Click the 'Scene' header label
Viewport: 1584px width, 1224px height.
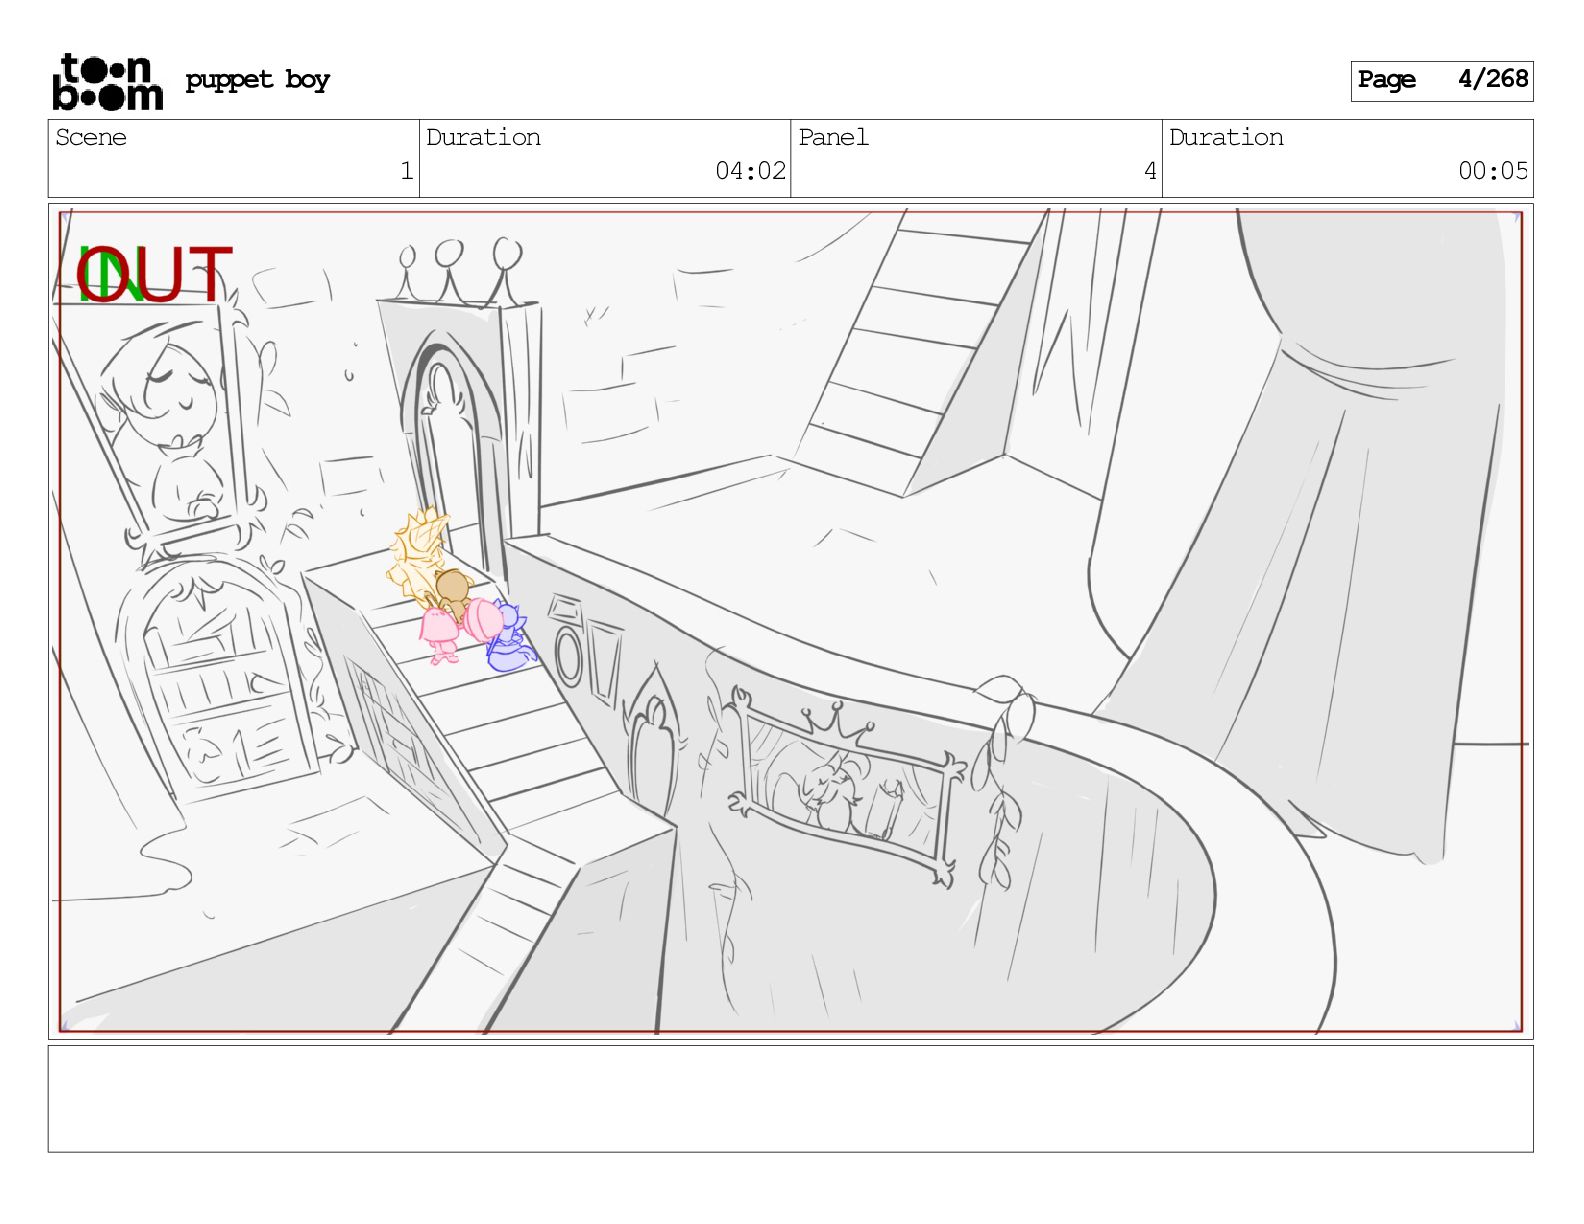pos(91,138)
